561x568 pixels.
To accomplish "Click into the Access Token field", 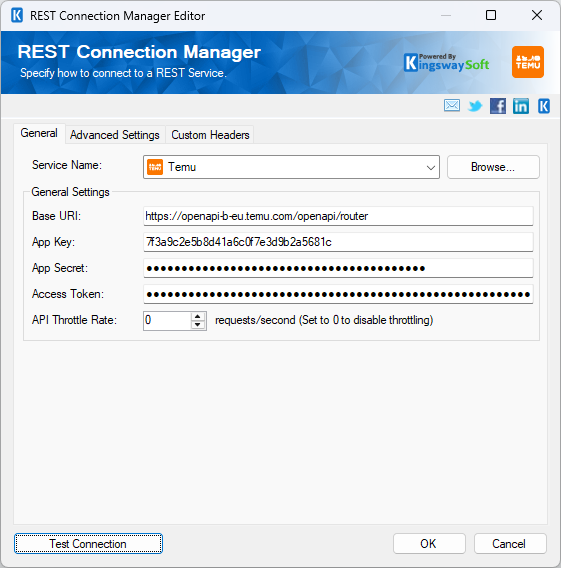I will 338,294.
